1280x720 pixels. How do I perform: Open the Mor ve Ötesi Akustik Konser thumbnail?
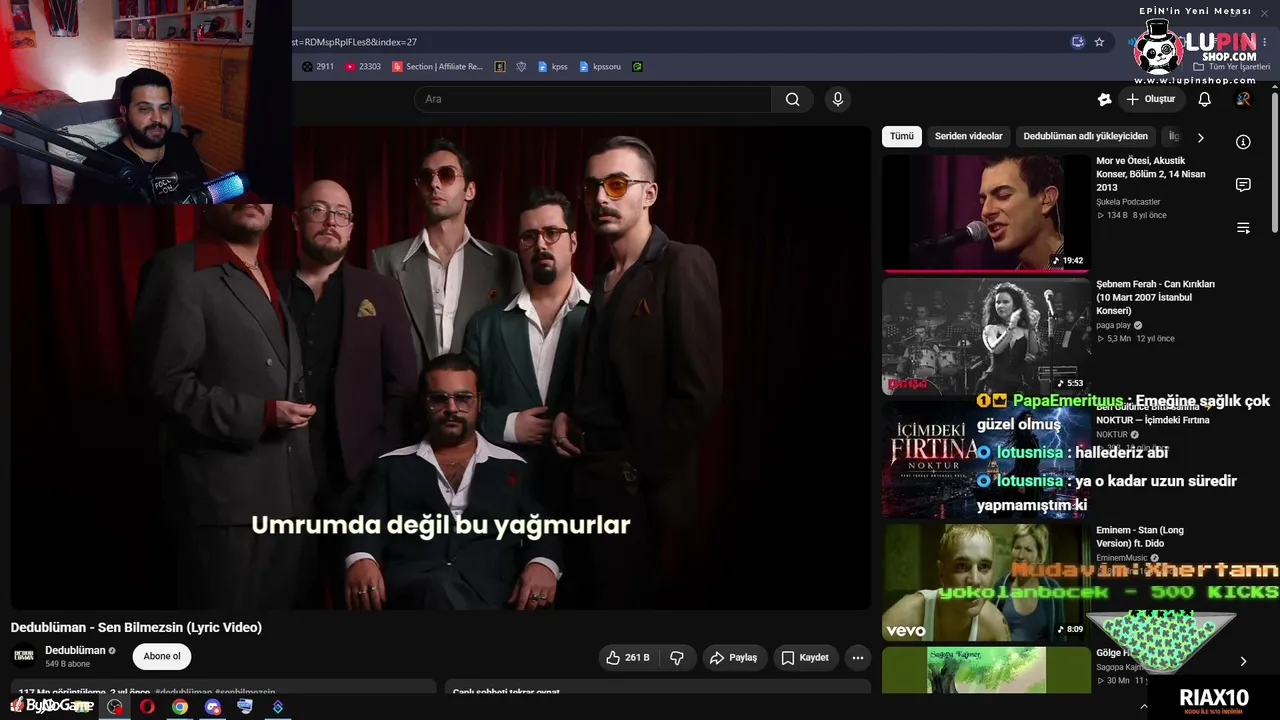coord(986,212)
